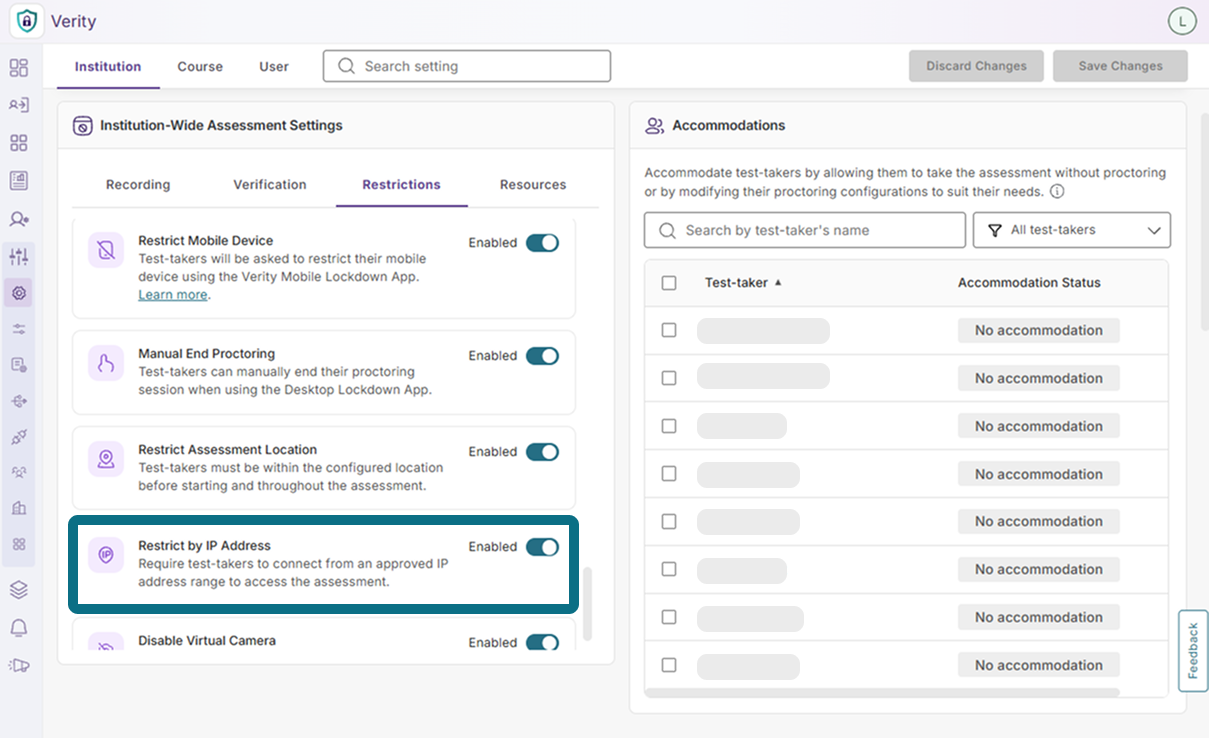Click the magnifier icon in Search setting

347,66
